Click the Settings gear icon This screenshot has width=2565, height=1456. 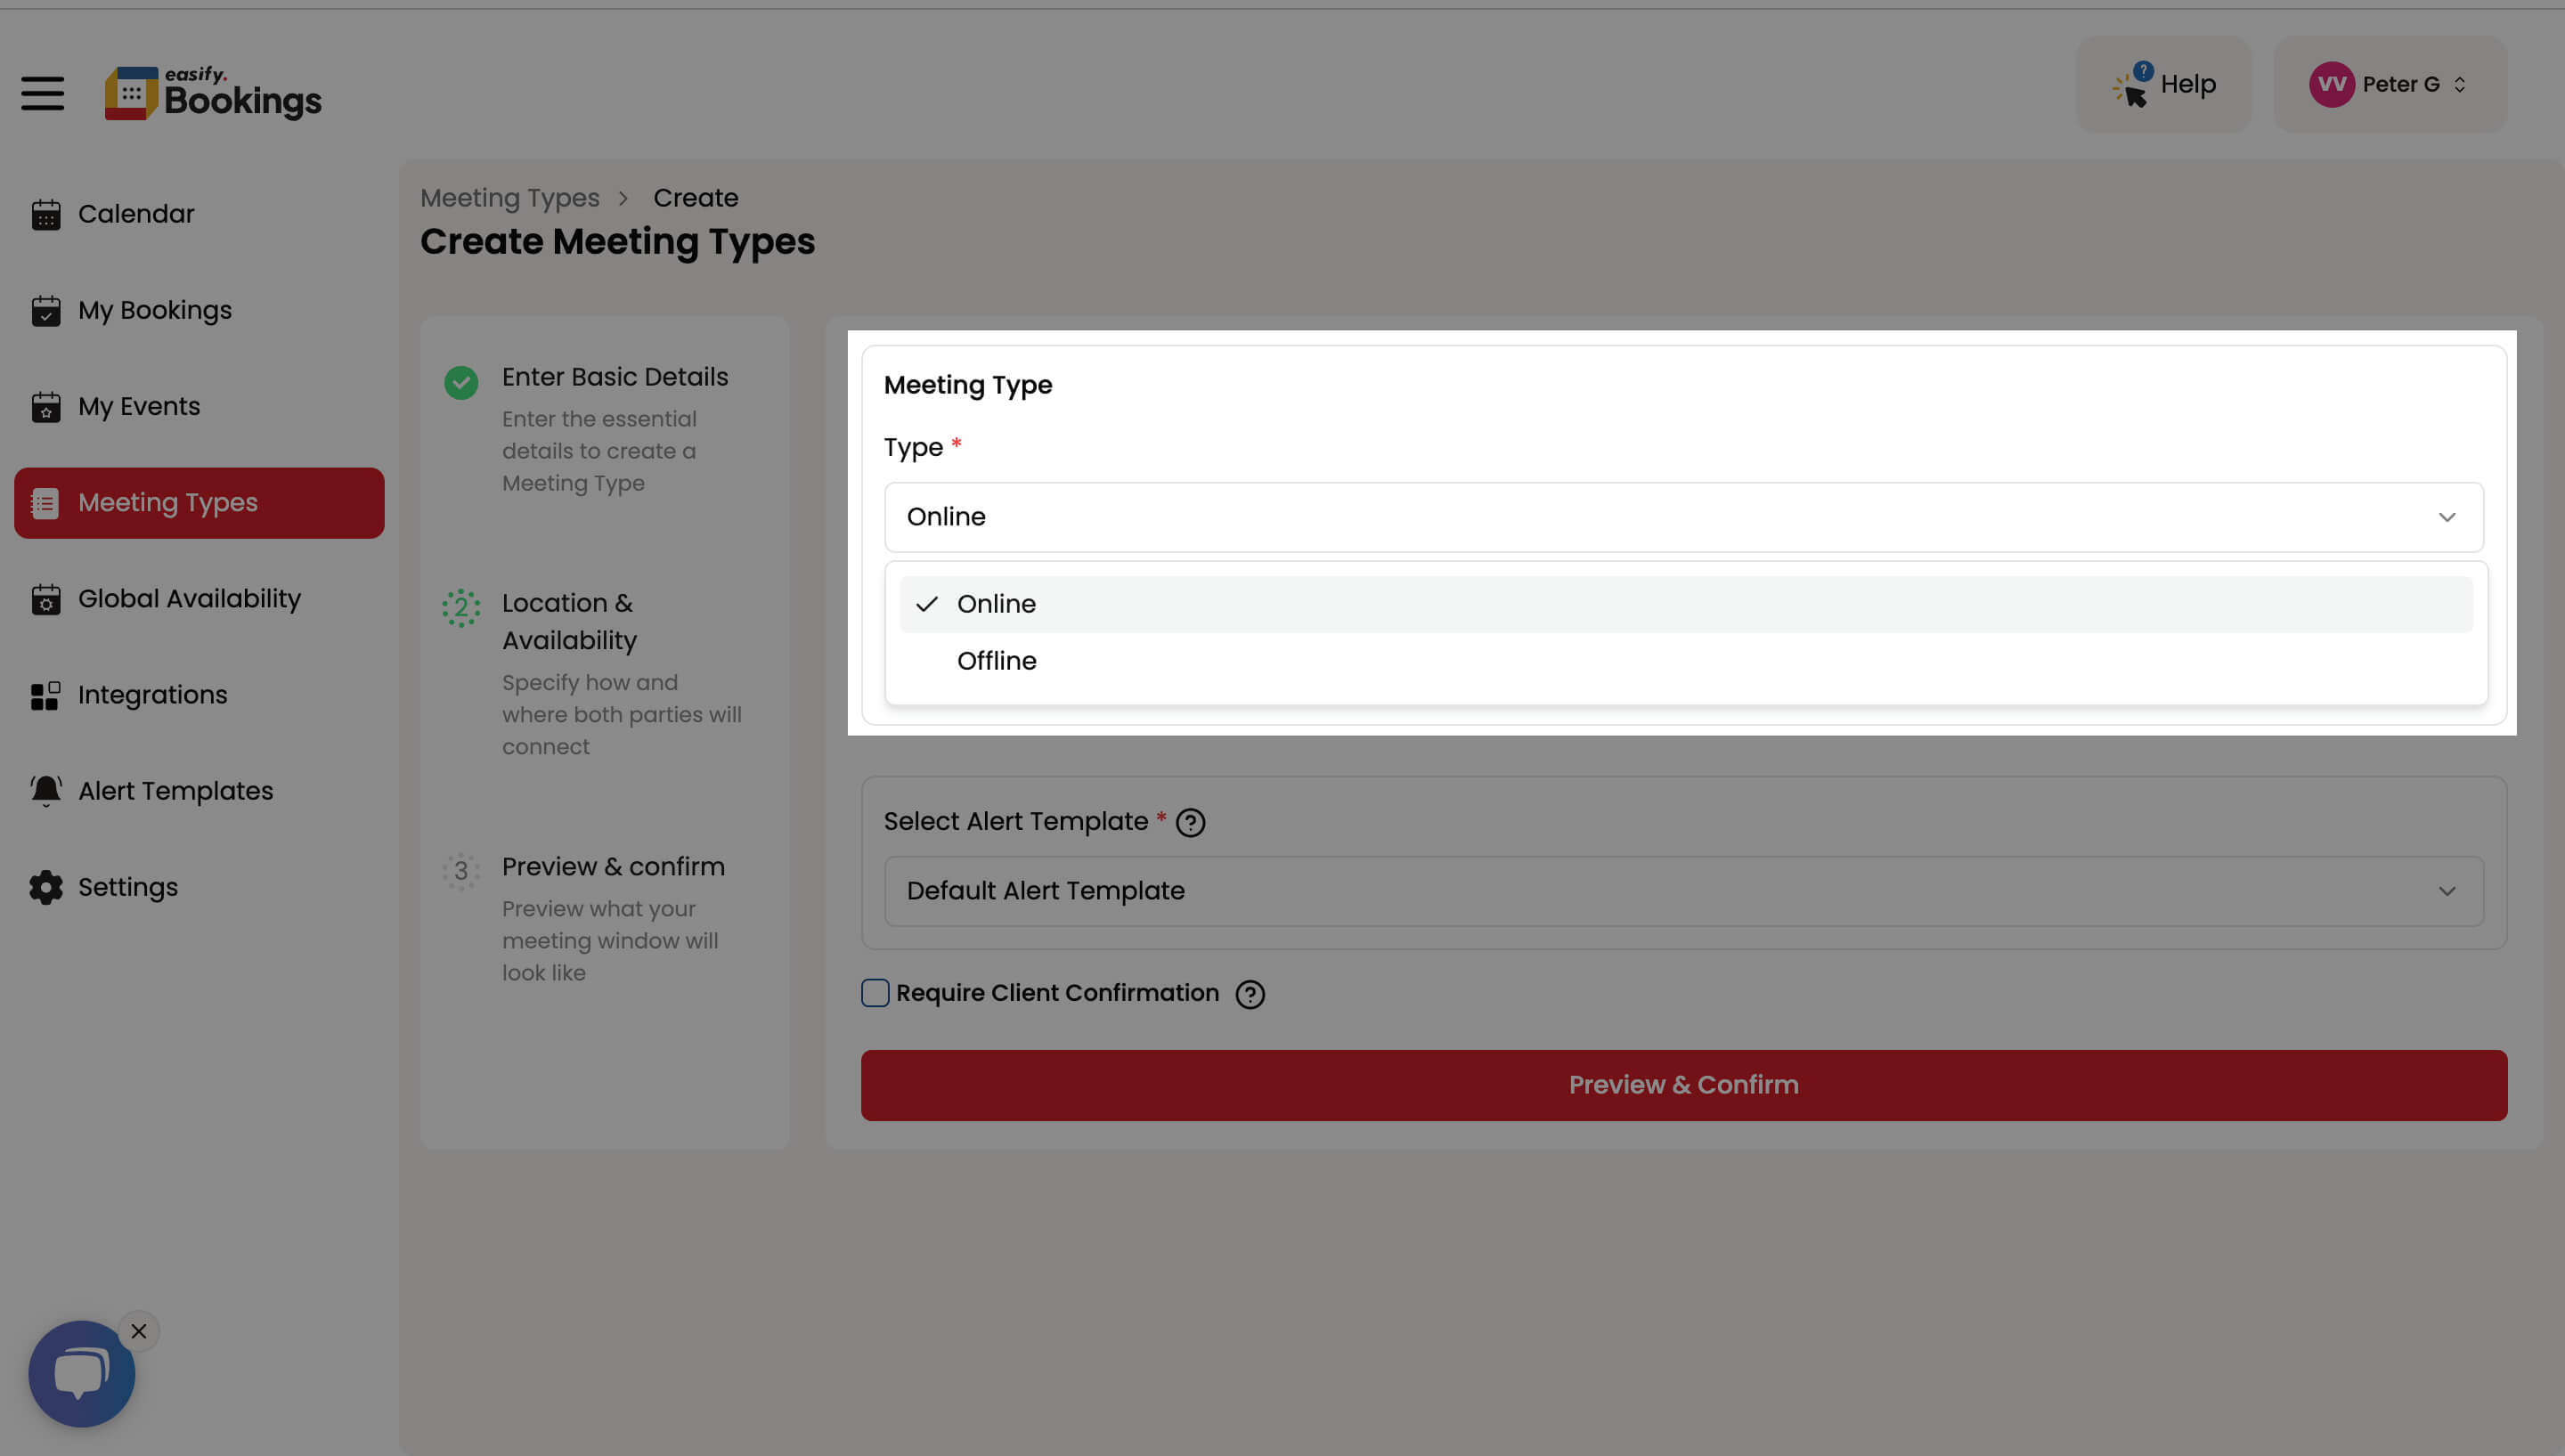point(45,887)
